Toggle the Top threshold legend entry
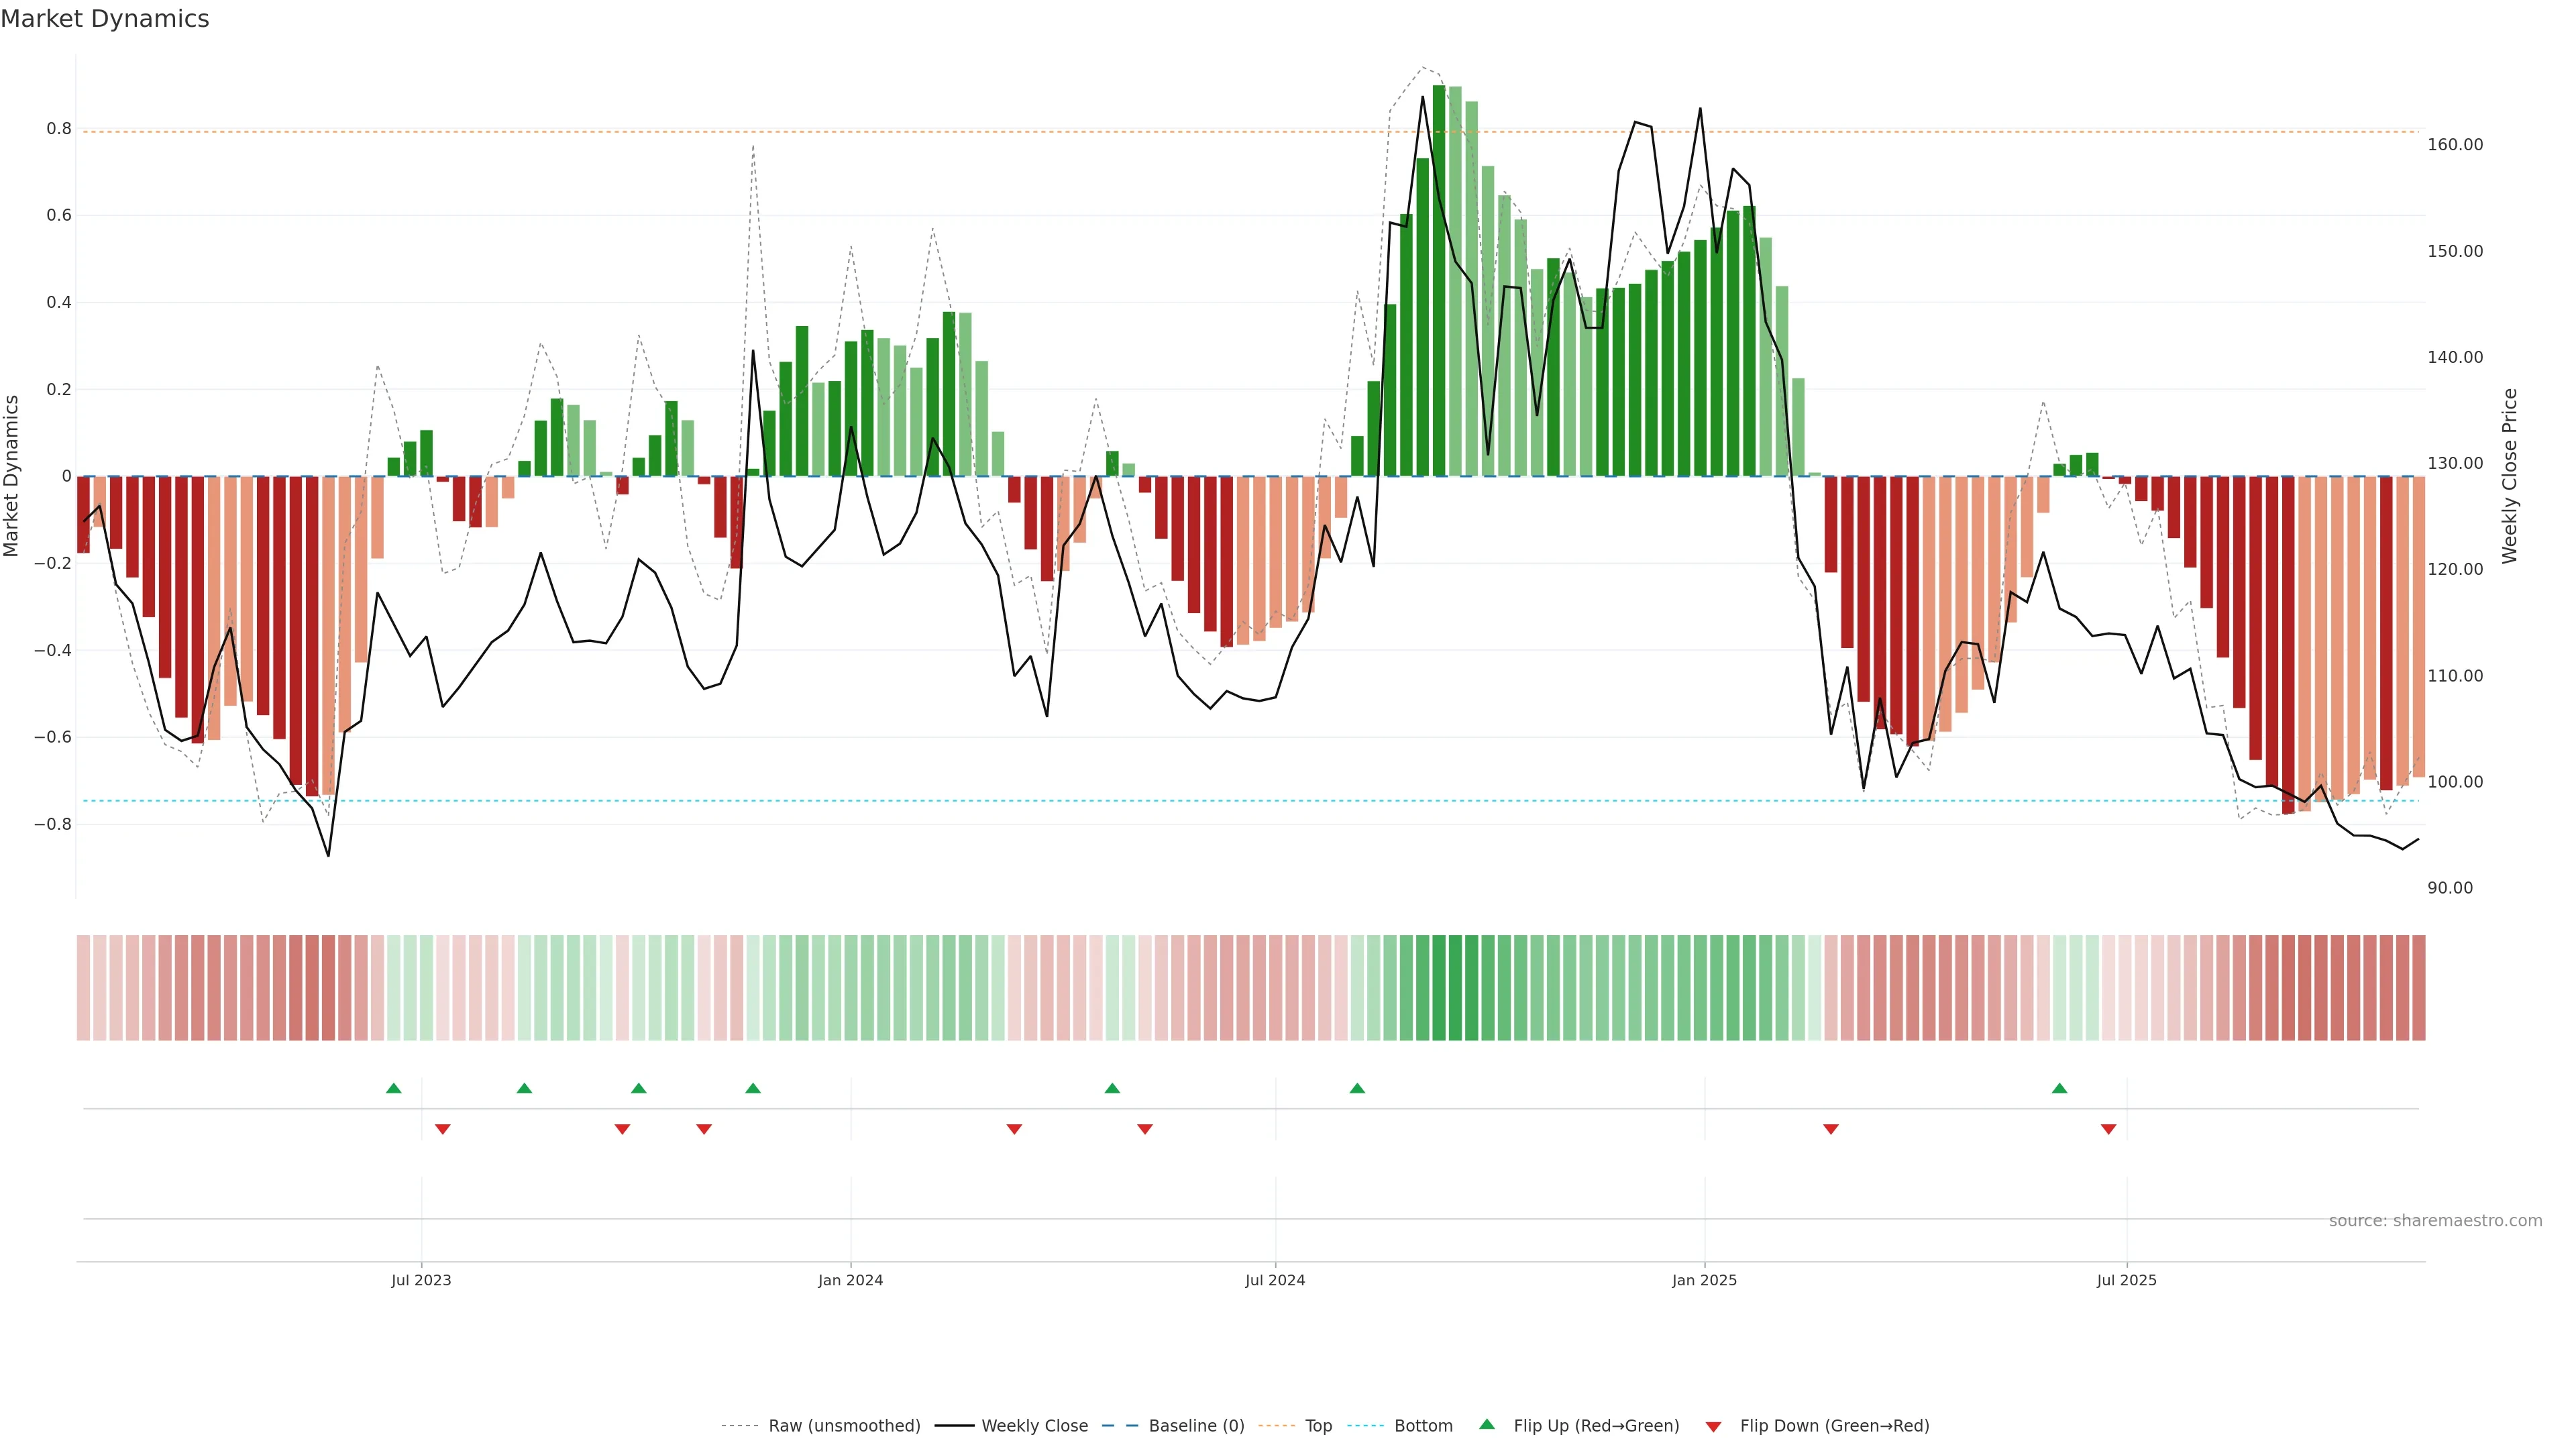The width and height of the screenshot is (2576, 1449). 1318,1426
